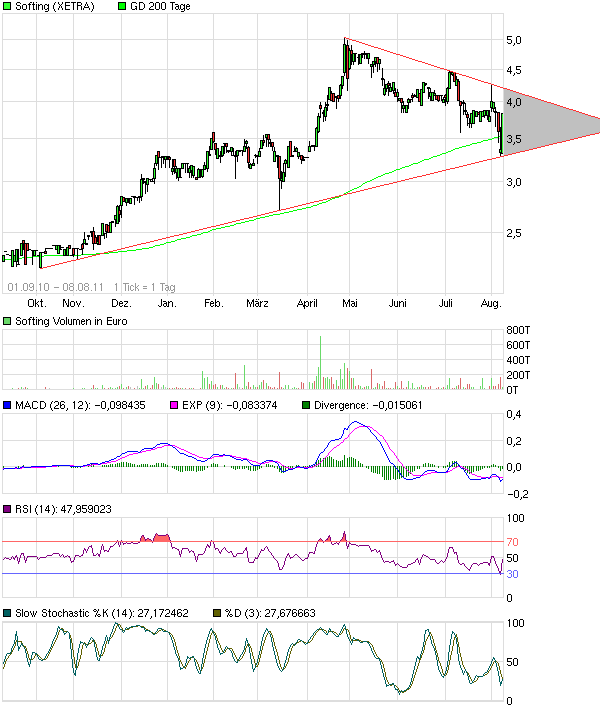The image size is (600, 710).
Task: Click the purple RSI (14) legend swatch
Action: [x=8, y=510]
